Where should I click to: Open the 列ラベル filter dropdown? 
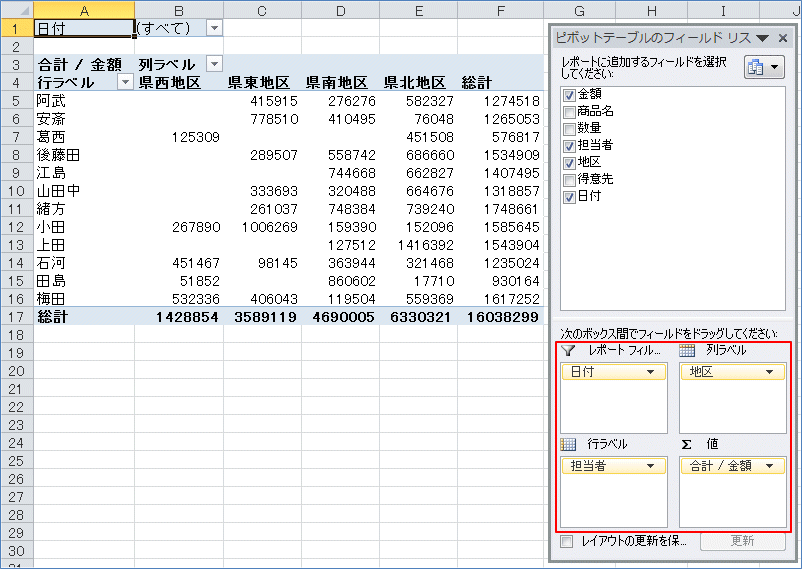pyautogui.click(x=213, y=64)
